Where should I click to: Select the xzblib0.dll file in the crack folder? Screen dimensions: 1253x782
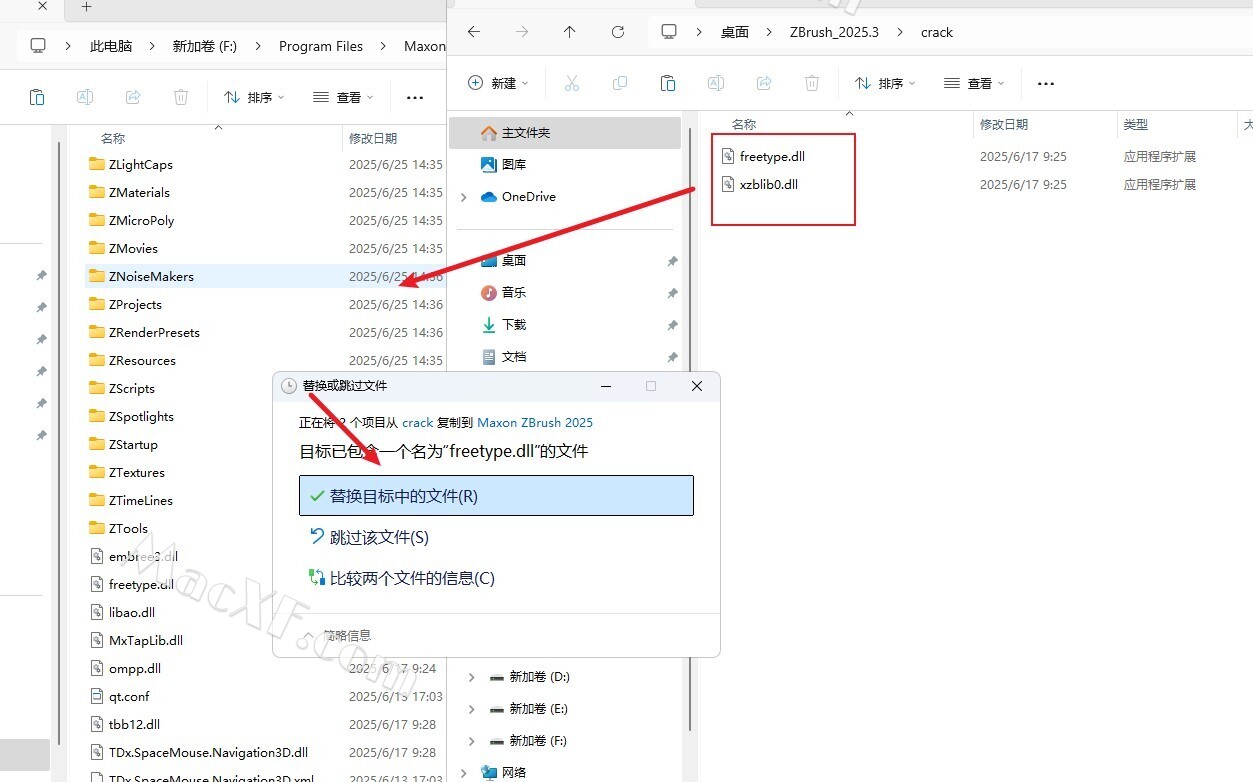pos(769,184)
